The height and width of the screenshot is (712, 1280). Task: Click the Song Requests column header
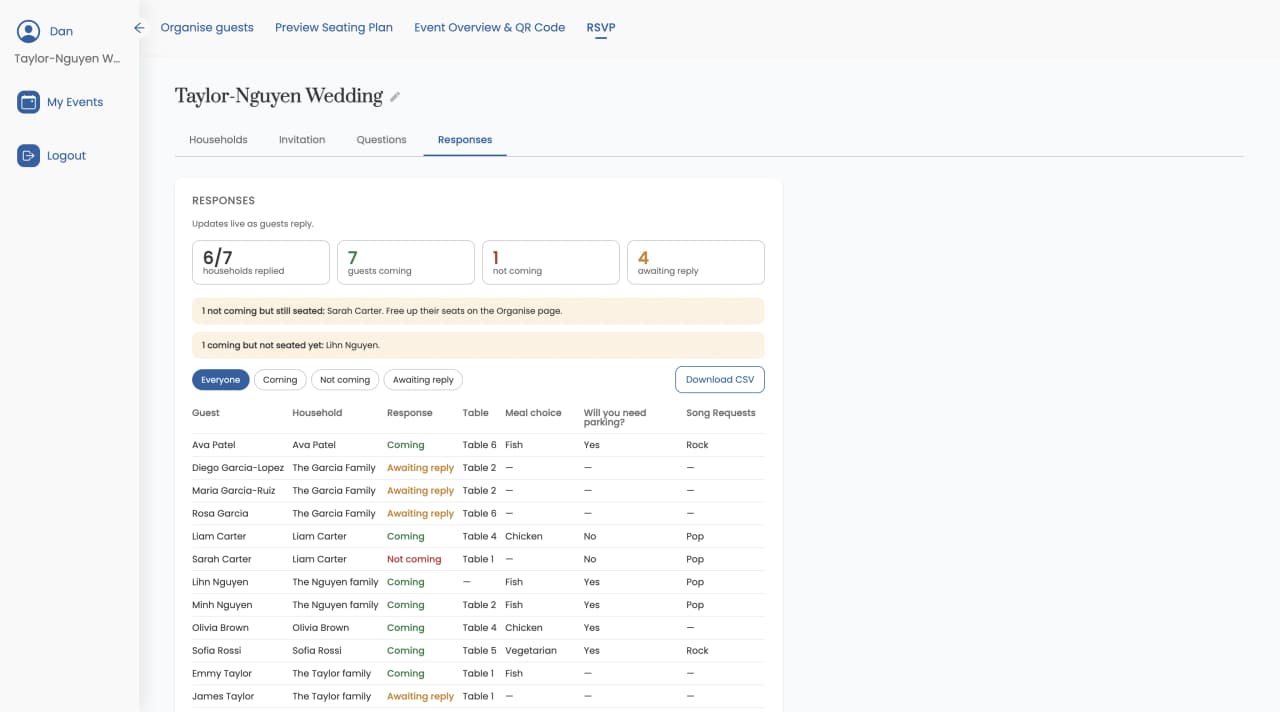pos(721,413)
